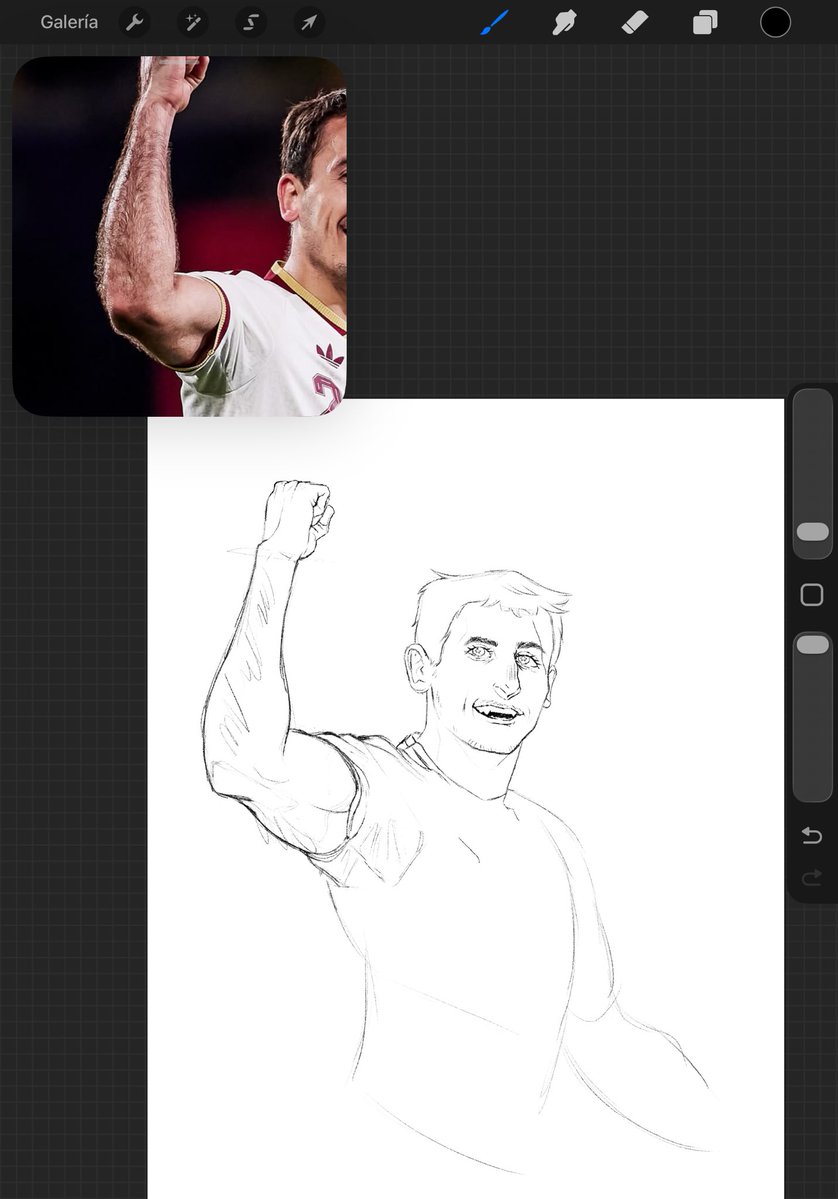Select the Eraser tool
The height and width of the screenshot is (1199, 838).
pyautogui.click(x=635, y=23)
